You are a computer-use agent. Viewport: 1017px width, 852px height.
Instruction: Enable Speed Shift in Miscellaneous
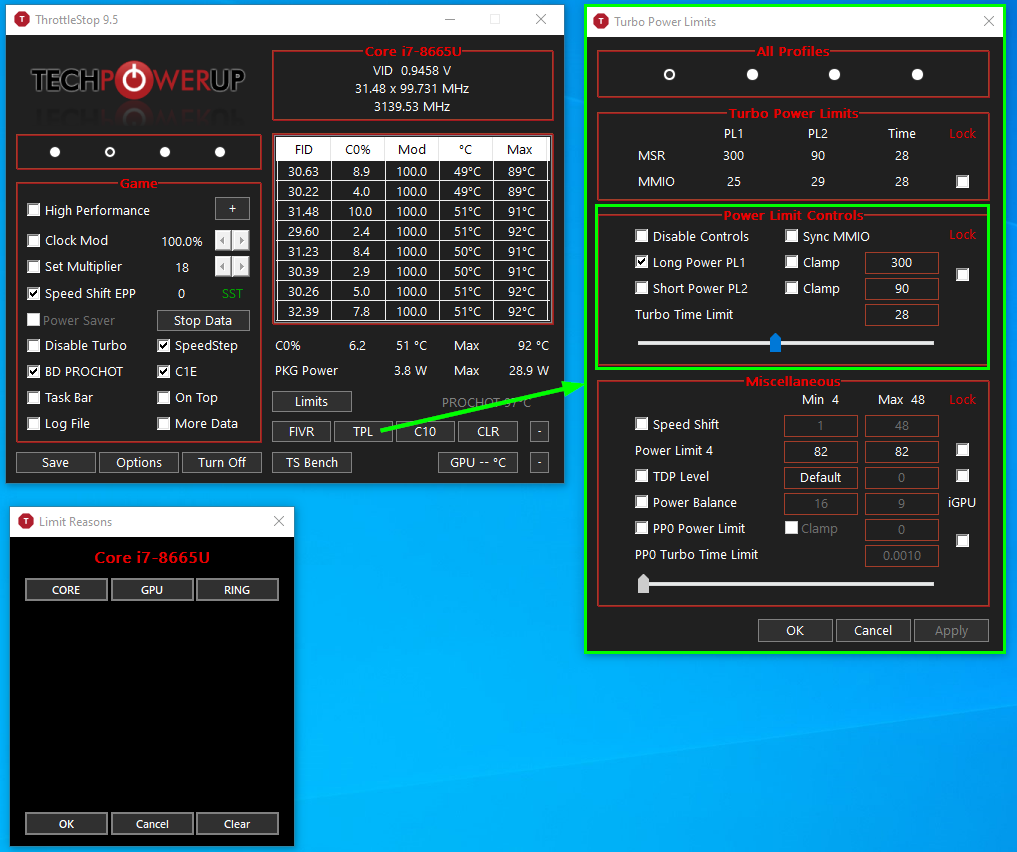click(641, 423)
